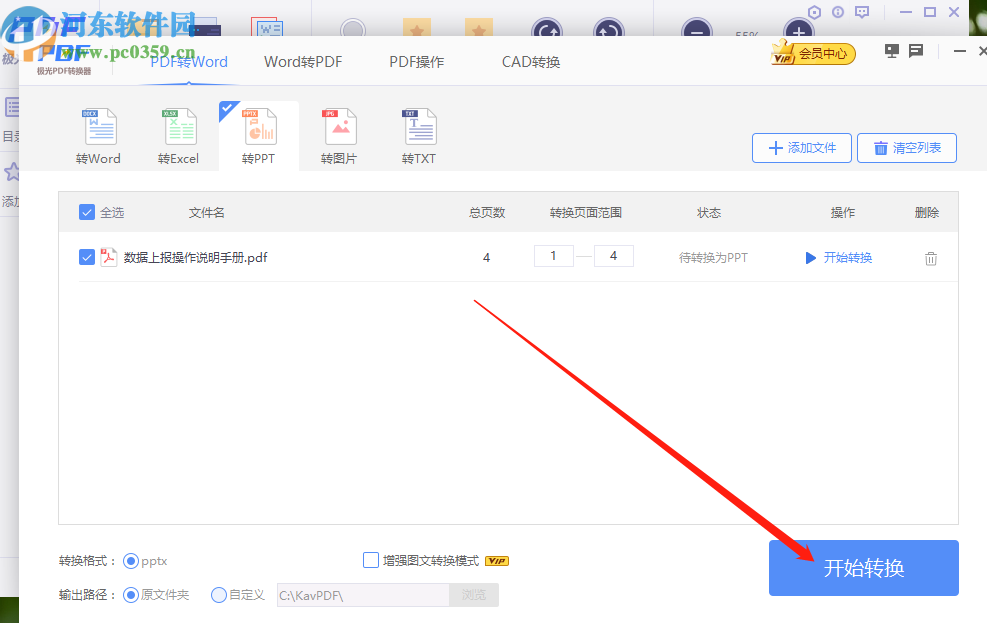Switch to the Word转PDF tab
Viewport: 987px width, 623px height.
point(303,61)
